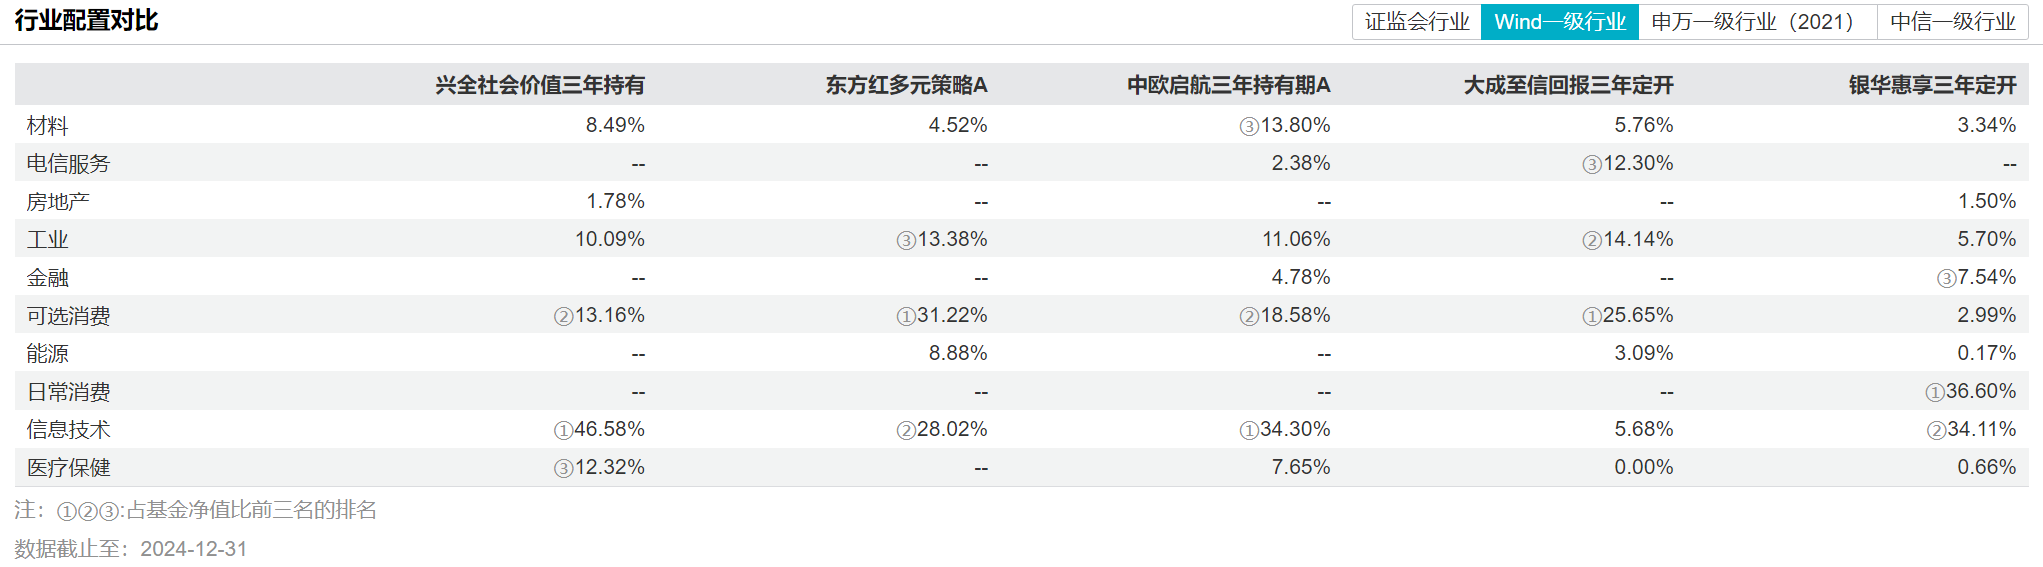Viewport: 2043px width, 567px height.
Task: Click the rank ③ marker beside 12.30%
Action: point(1592,165)
